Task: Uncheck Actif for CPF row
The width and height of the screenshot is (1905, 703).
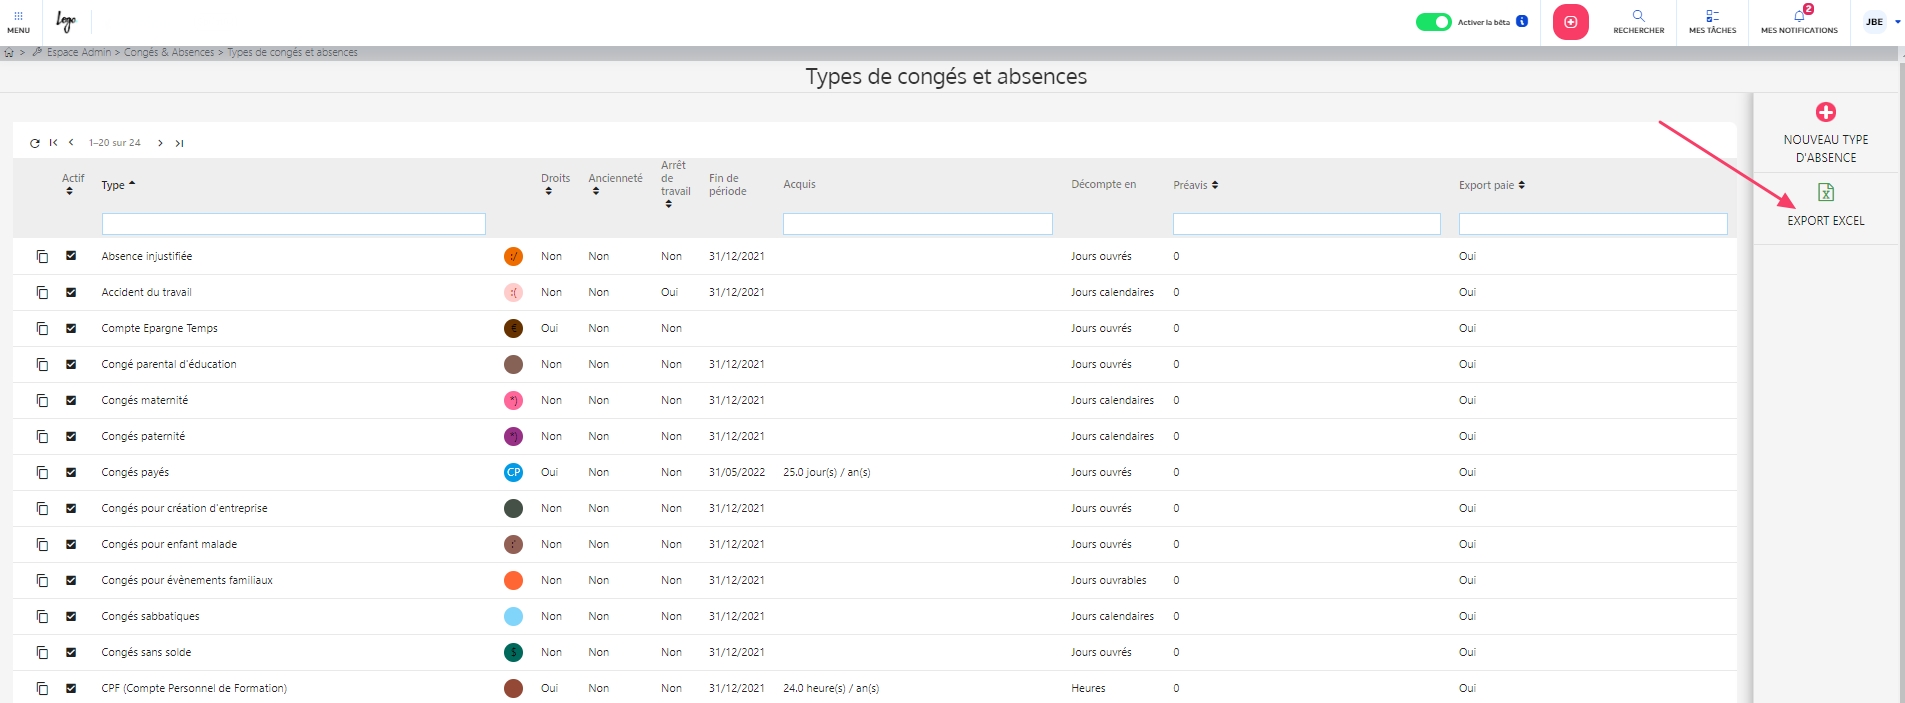Action: point(71,688)
